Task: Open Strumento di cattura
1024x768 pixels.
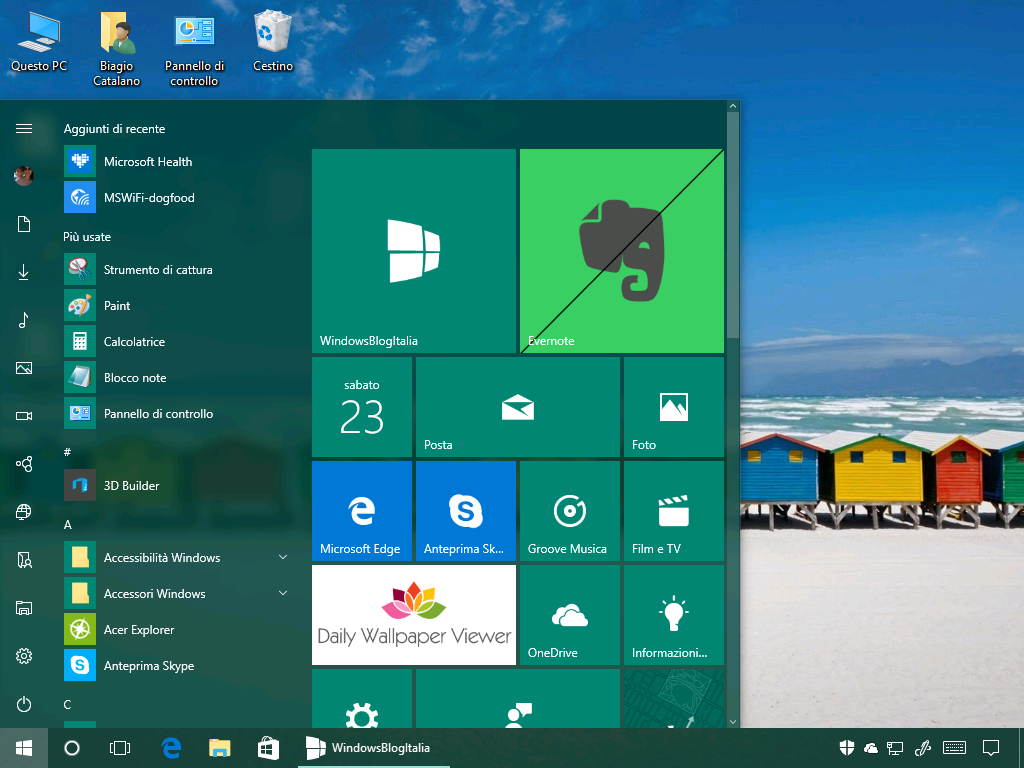Action: coord(176,270)
